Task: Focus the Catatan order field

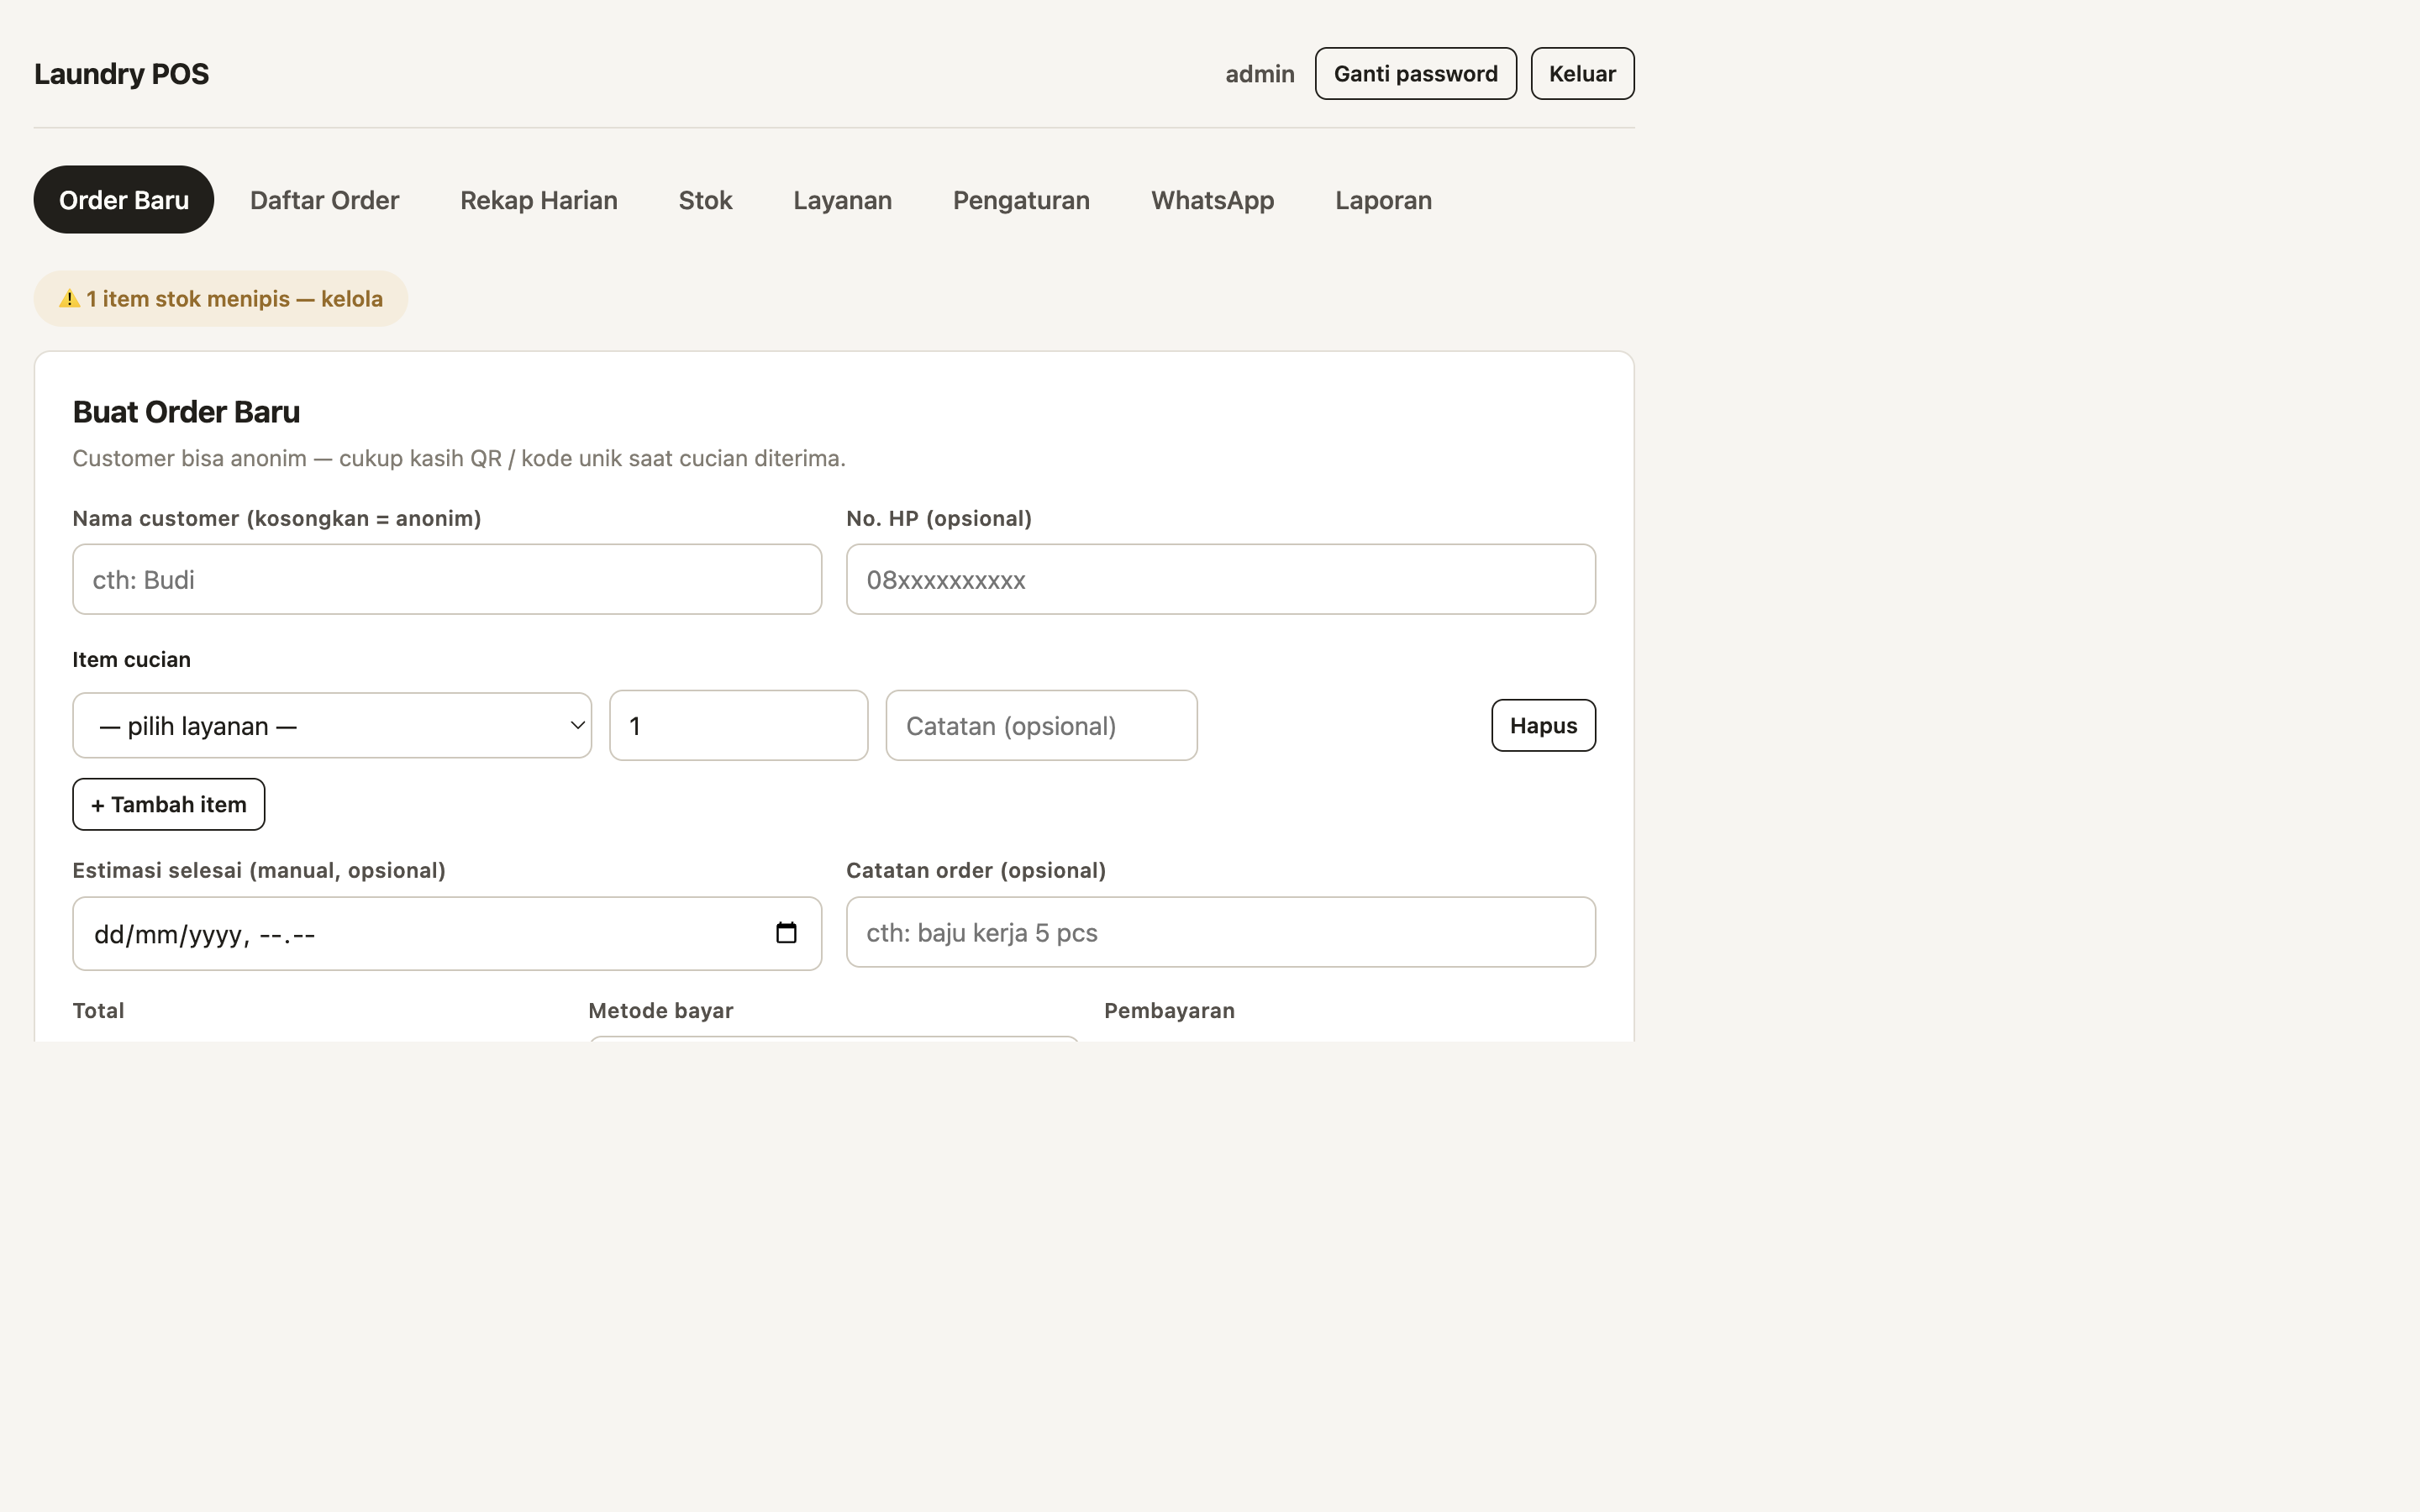Action: pyautogui.click(x=1220, y=932)
